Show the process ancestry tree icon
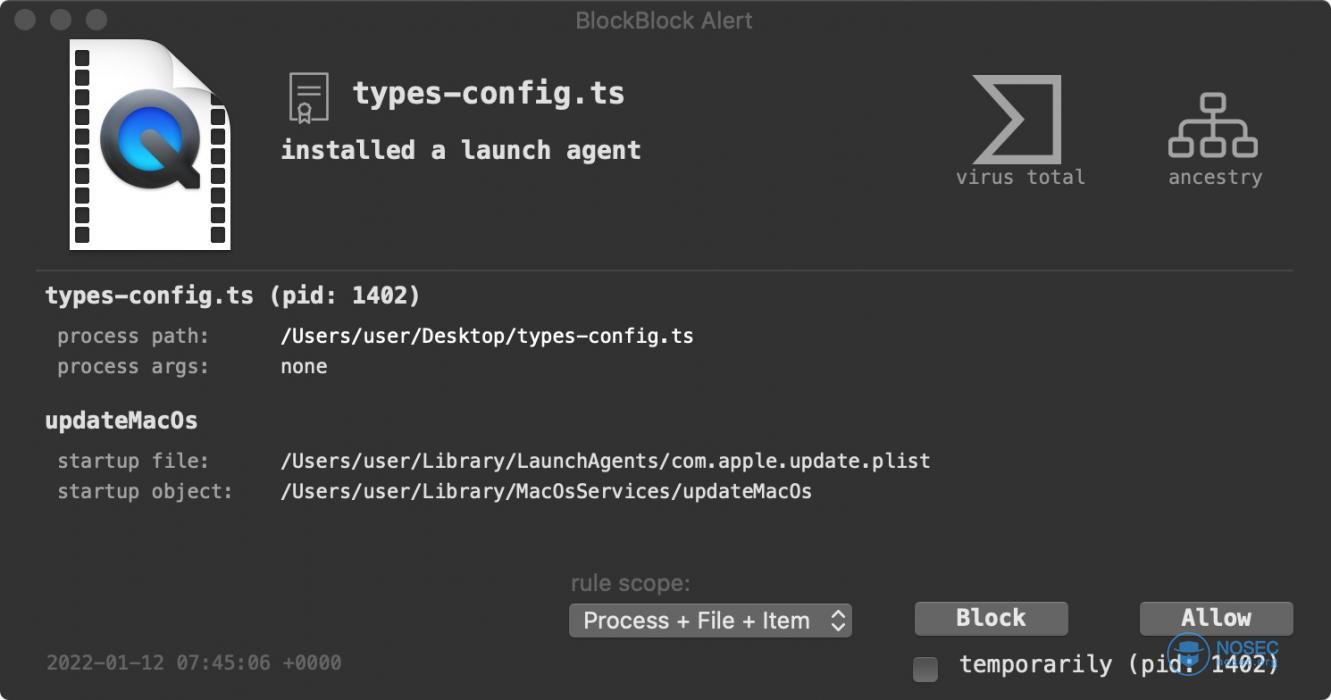Viewport: 1331px width, 700px height. 1213,125
